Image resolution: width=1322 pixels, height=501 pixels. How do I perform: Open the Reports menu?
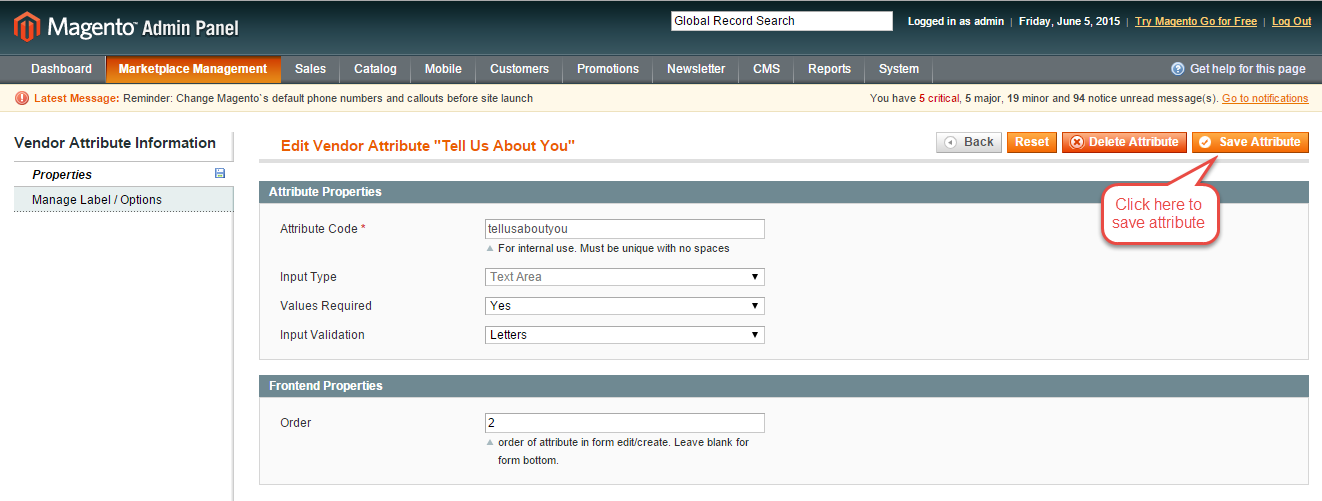tap(830, 69)
